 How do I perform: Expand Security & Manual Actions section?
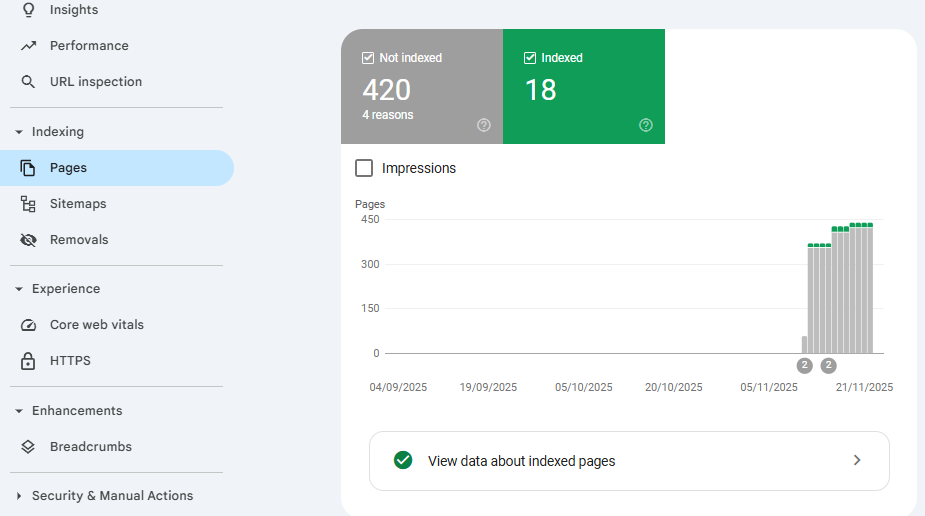click(18, 496)
